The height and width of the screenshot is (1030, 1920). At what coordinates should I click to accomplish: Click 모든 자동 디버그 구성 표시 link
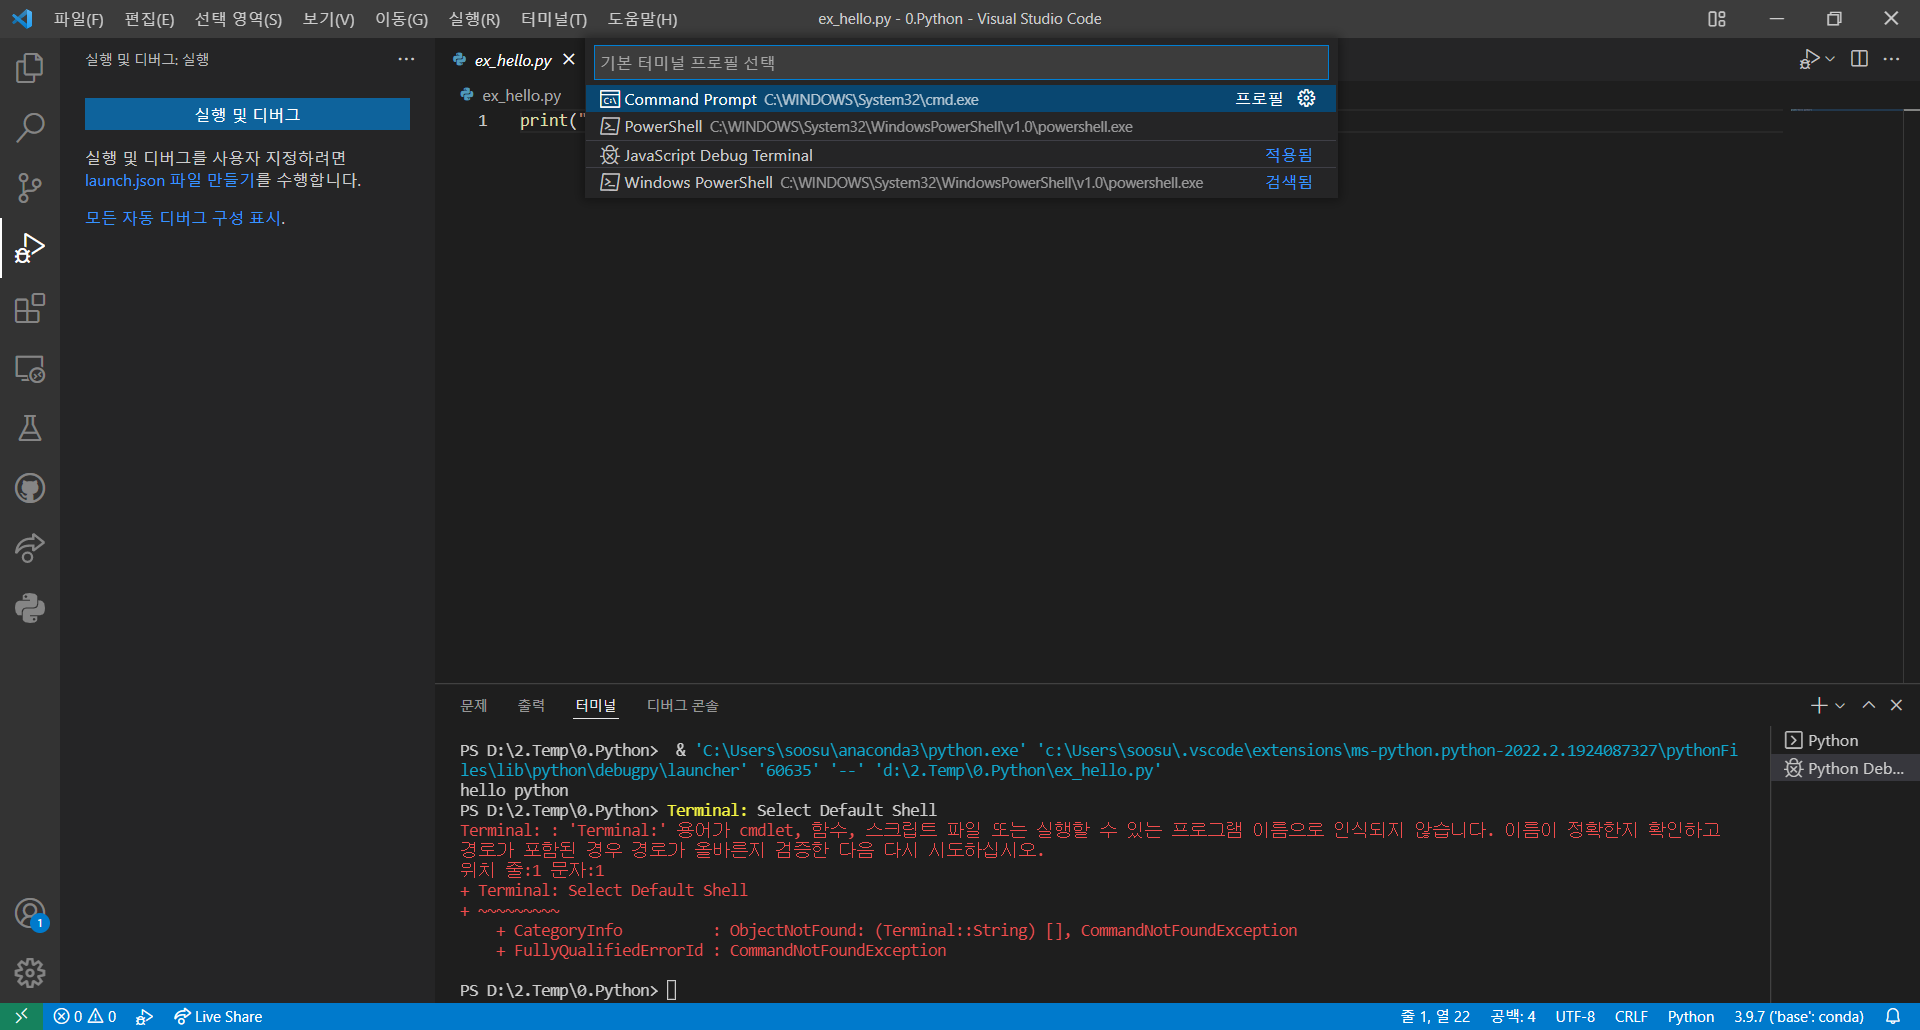(183, 217)
